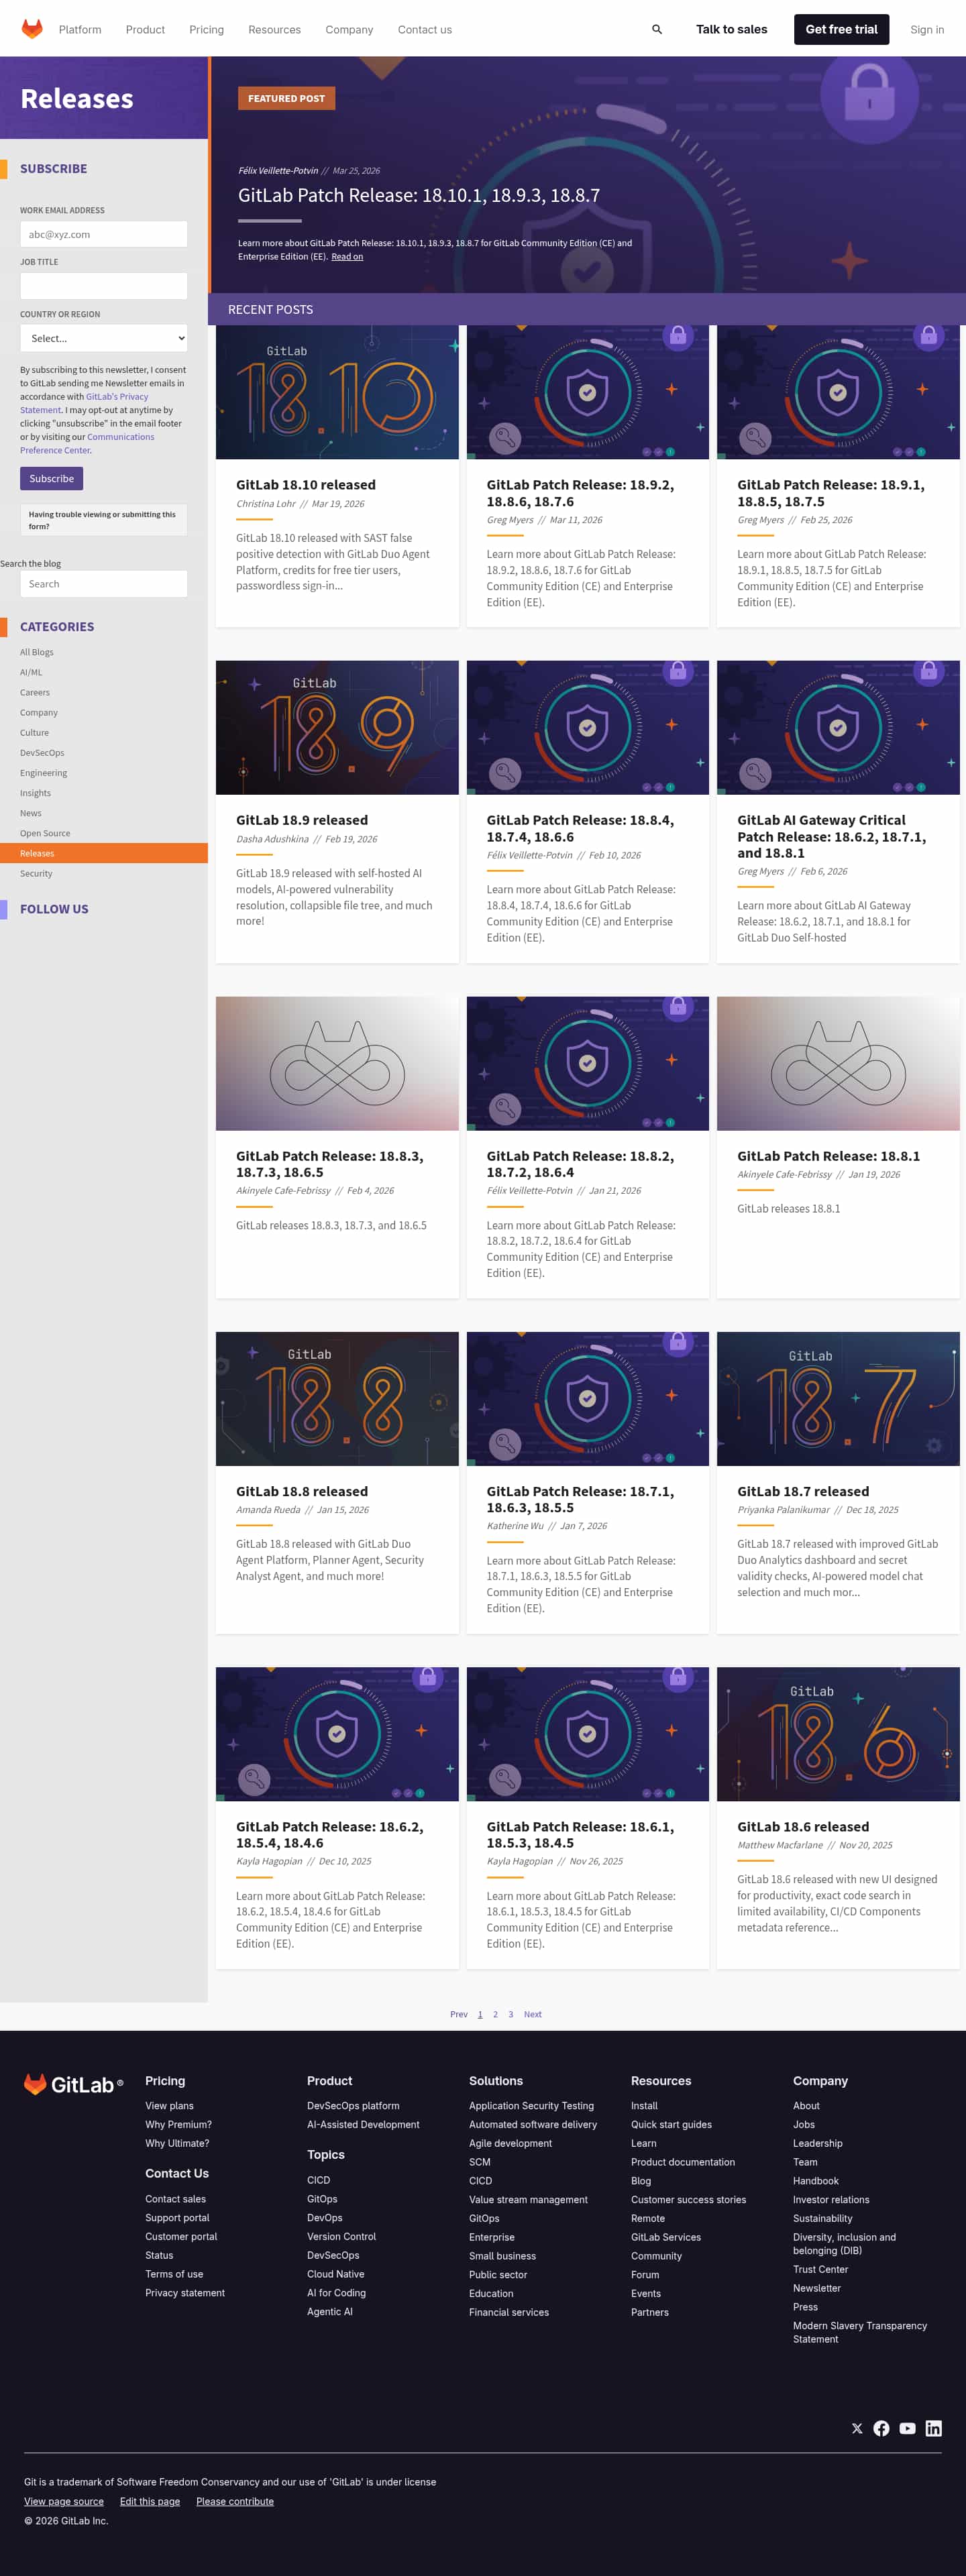
Task: Click the Get free trial button
Action: click(x=841, y=29)
